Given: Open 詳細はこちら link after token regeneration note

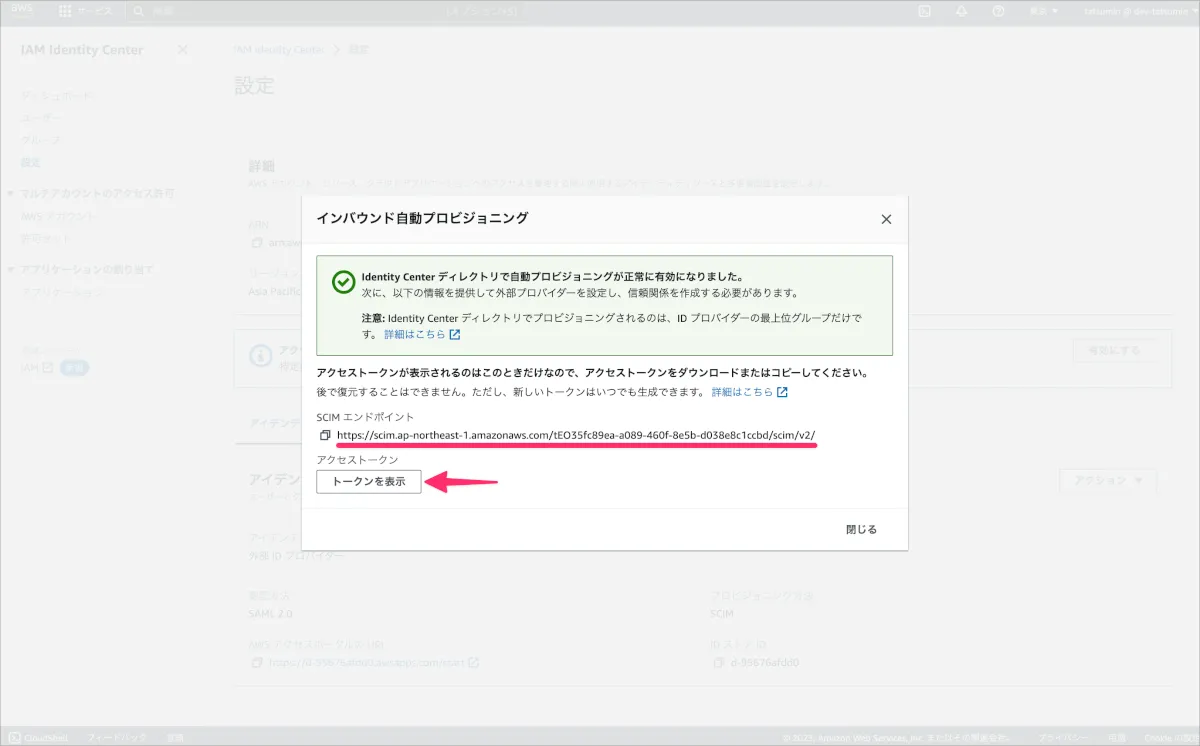Looking at the screenshot, I should point(749,392).
